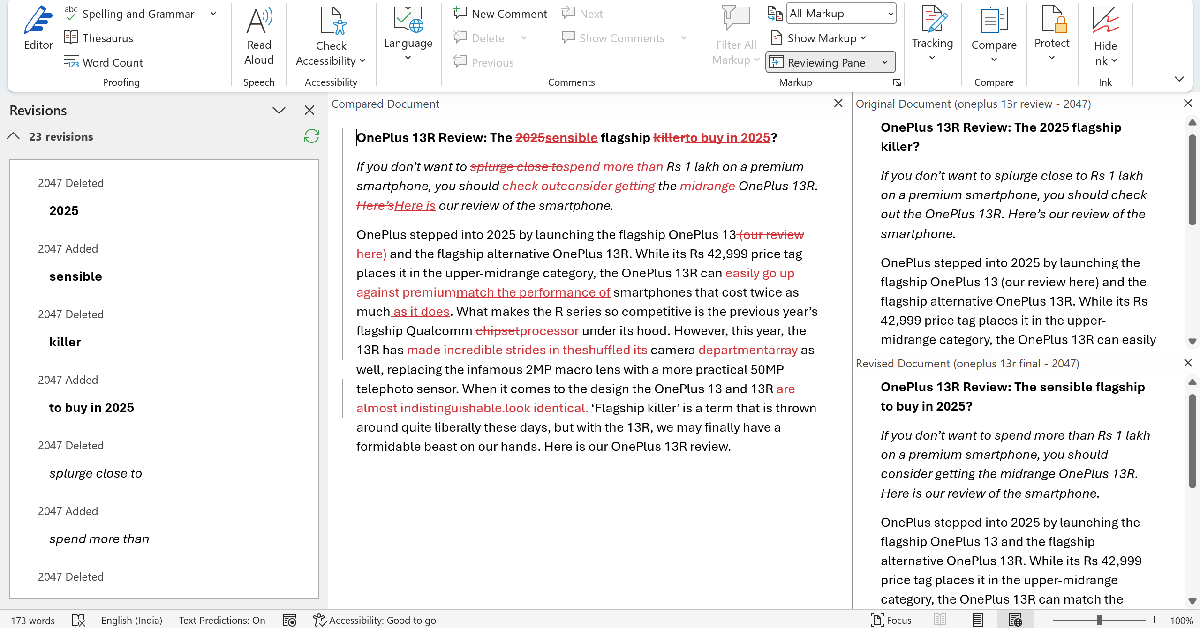
Task: Collapse the 23 revisions summary
Action: pos(13,137)
